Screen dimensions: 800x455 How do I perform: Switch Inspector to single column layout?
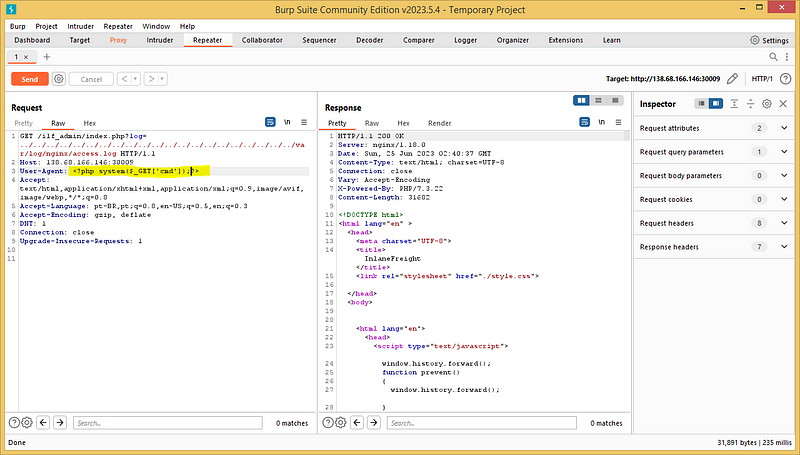tap(702, 104)
